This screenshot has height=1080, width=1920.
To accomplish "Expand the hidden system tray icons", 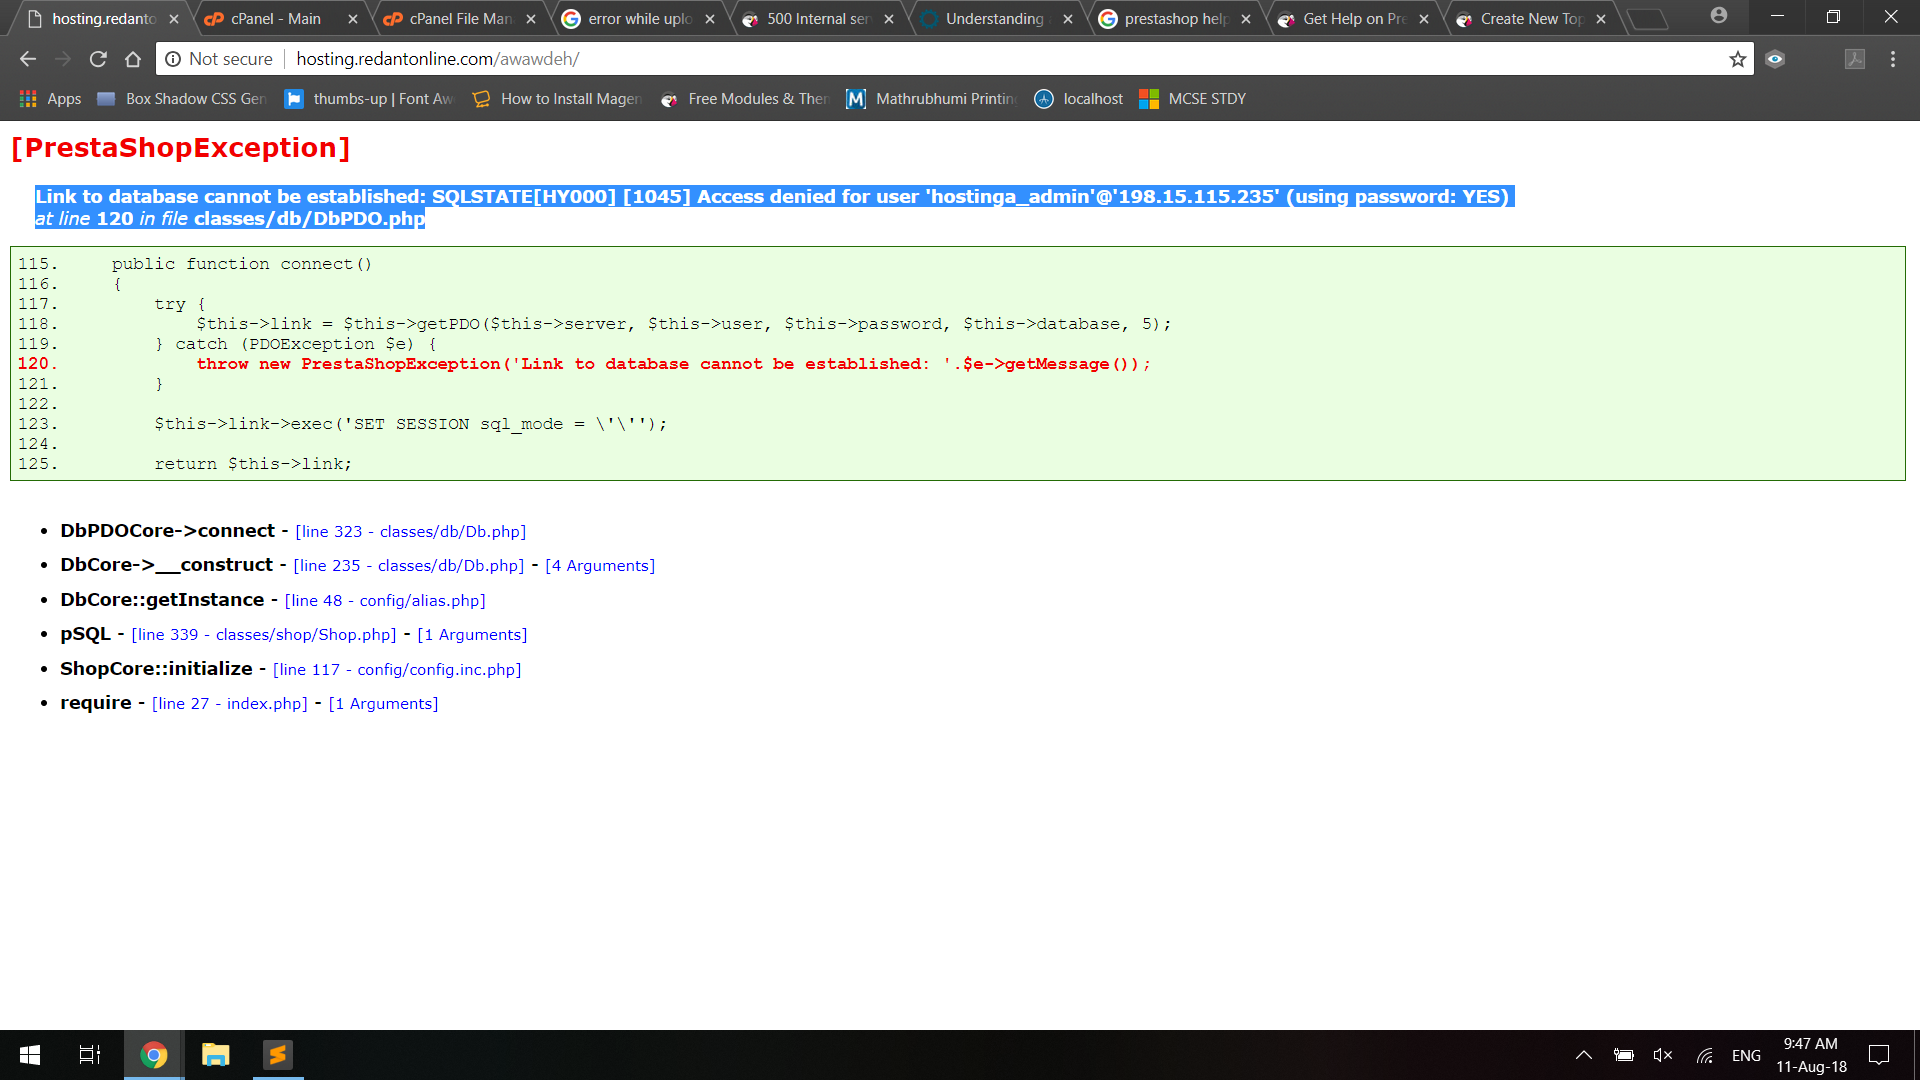I will tap(1584, 1055).
